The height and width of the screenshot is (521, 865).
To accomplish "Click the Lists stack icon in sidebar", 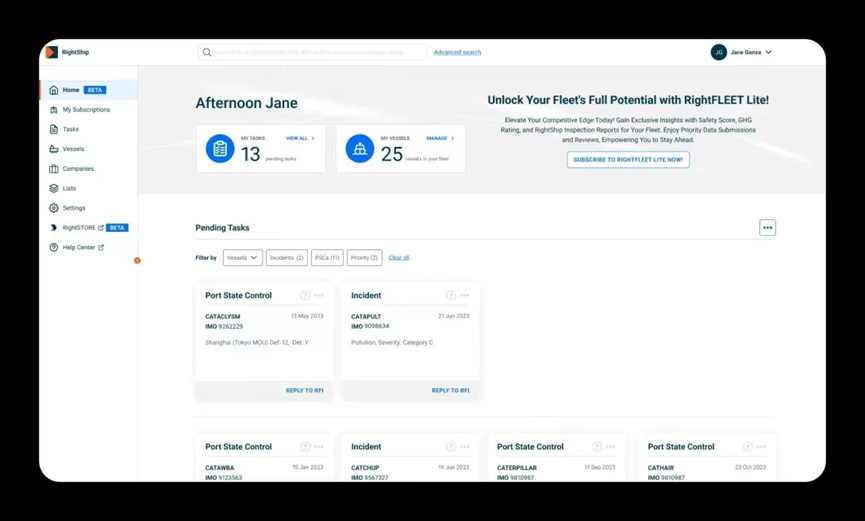I will pyautogui.click(x=54, y=188).
